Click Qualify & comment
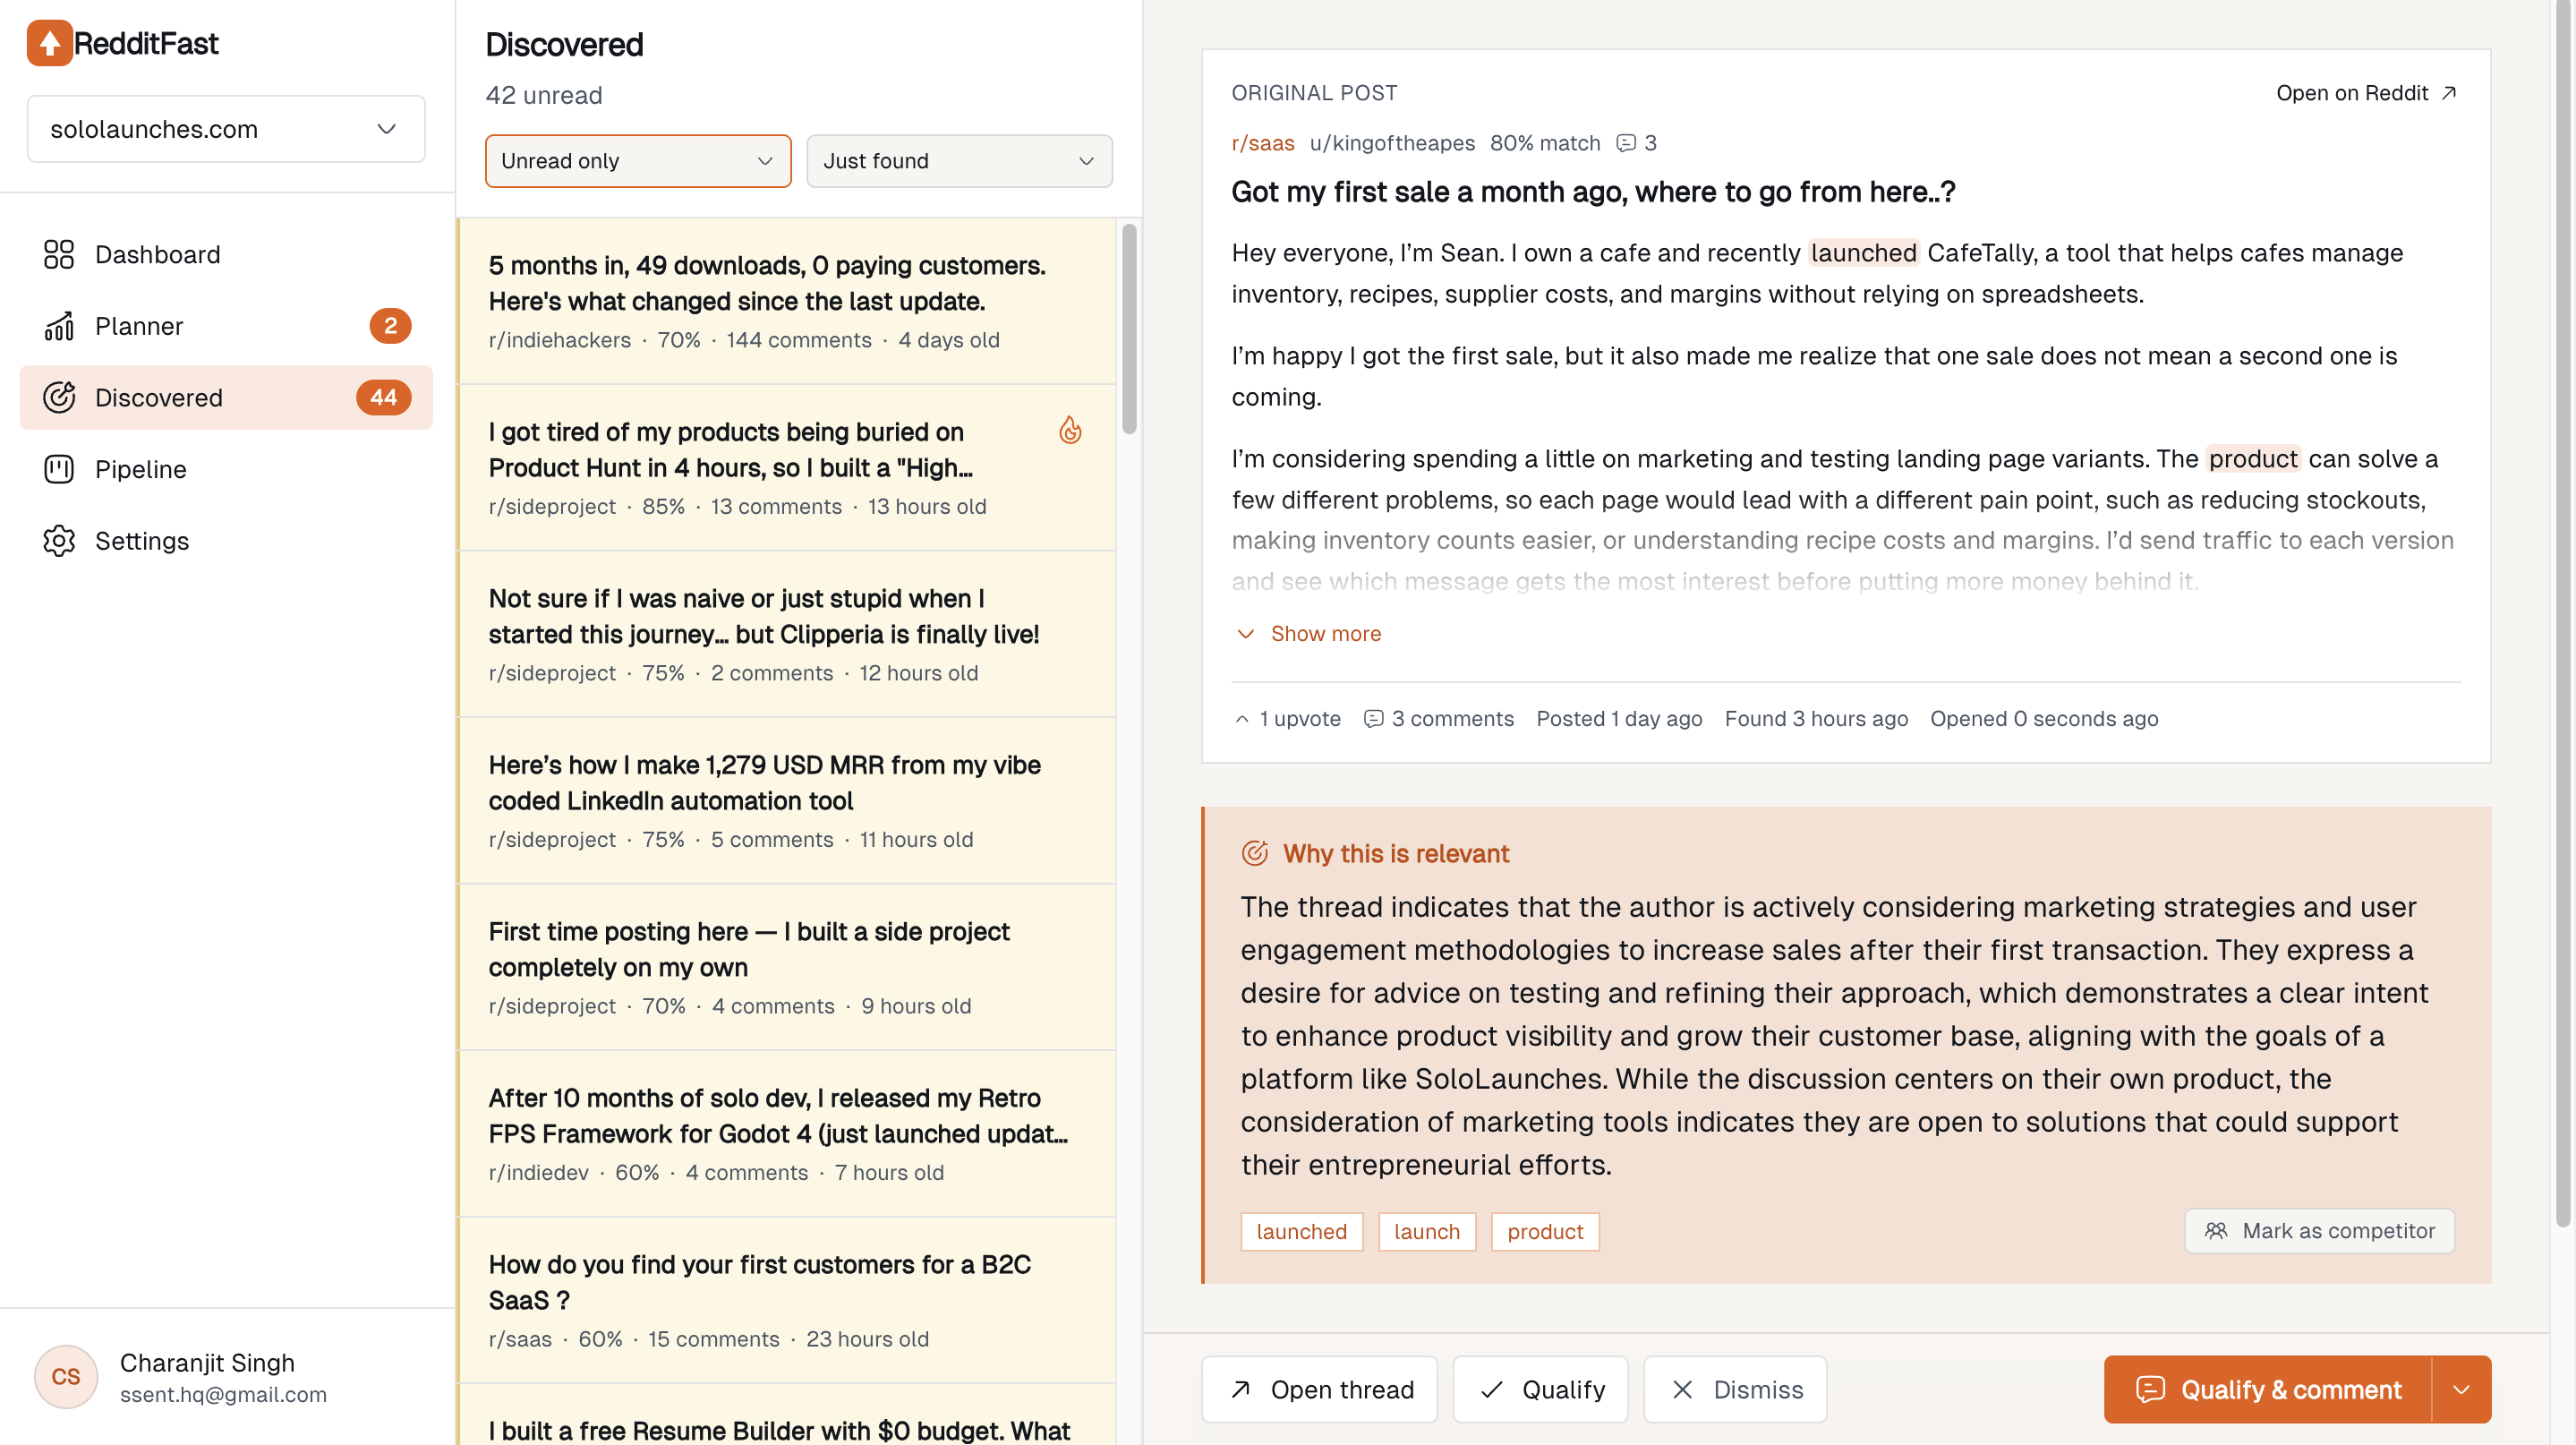The width and height of the screenshot is (2576, 1445). point(2267,1389)
